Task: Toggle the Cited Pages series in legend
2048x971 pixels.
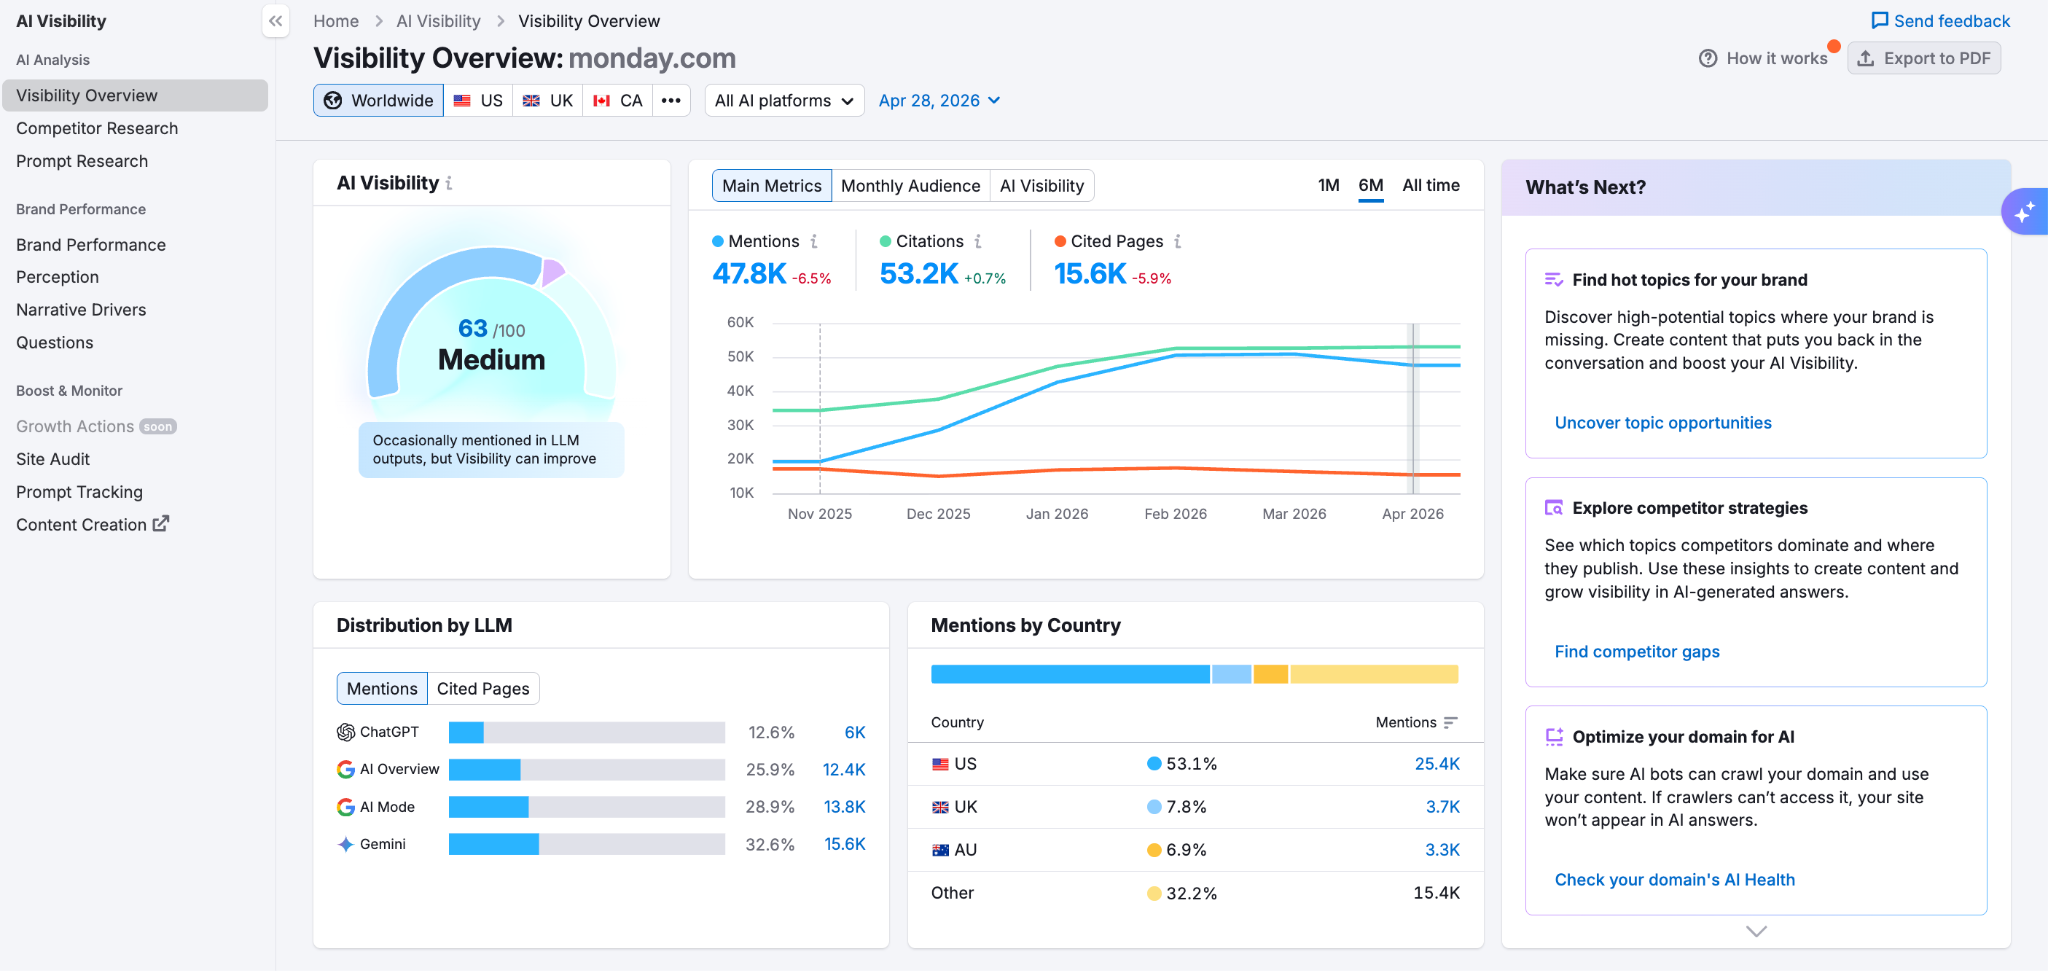Action: pos(1109,241)
